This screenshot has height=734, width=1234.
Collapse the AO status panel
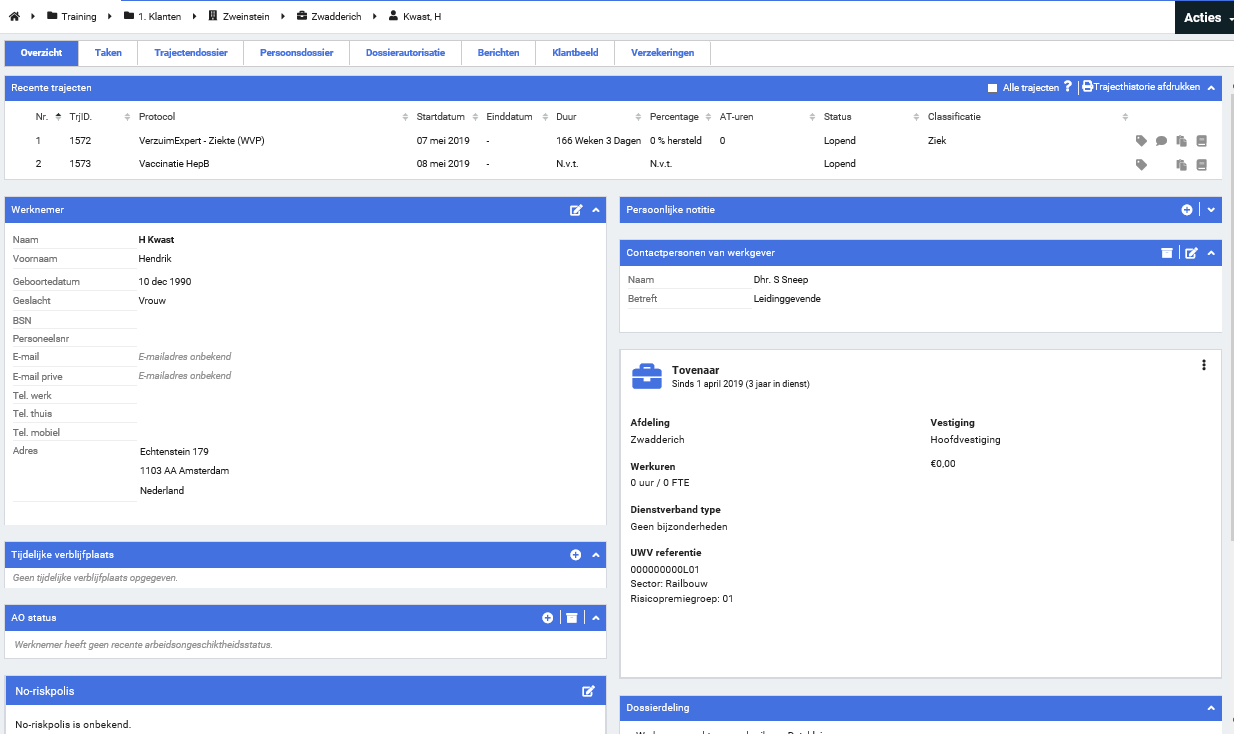click(596, 618)
